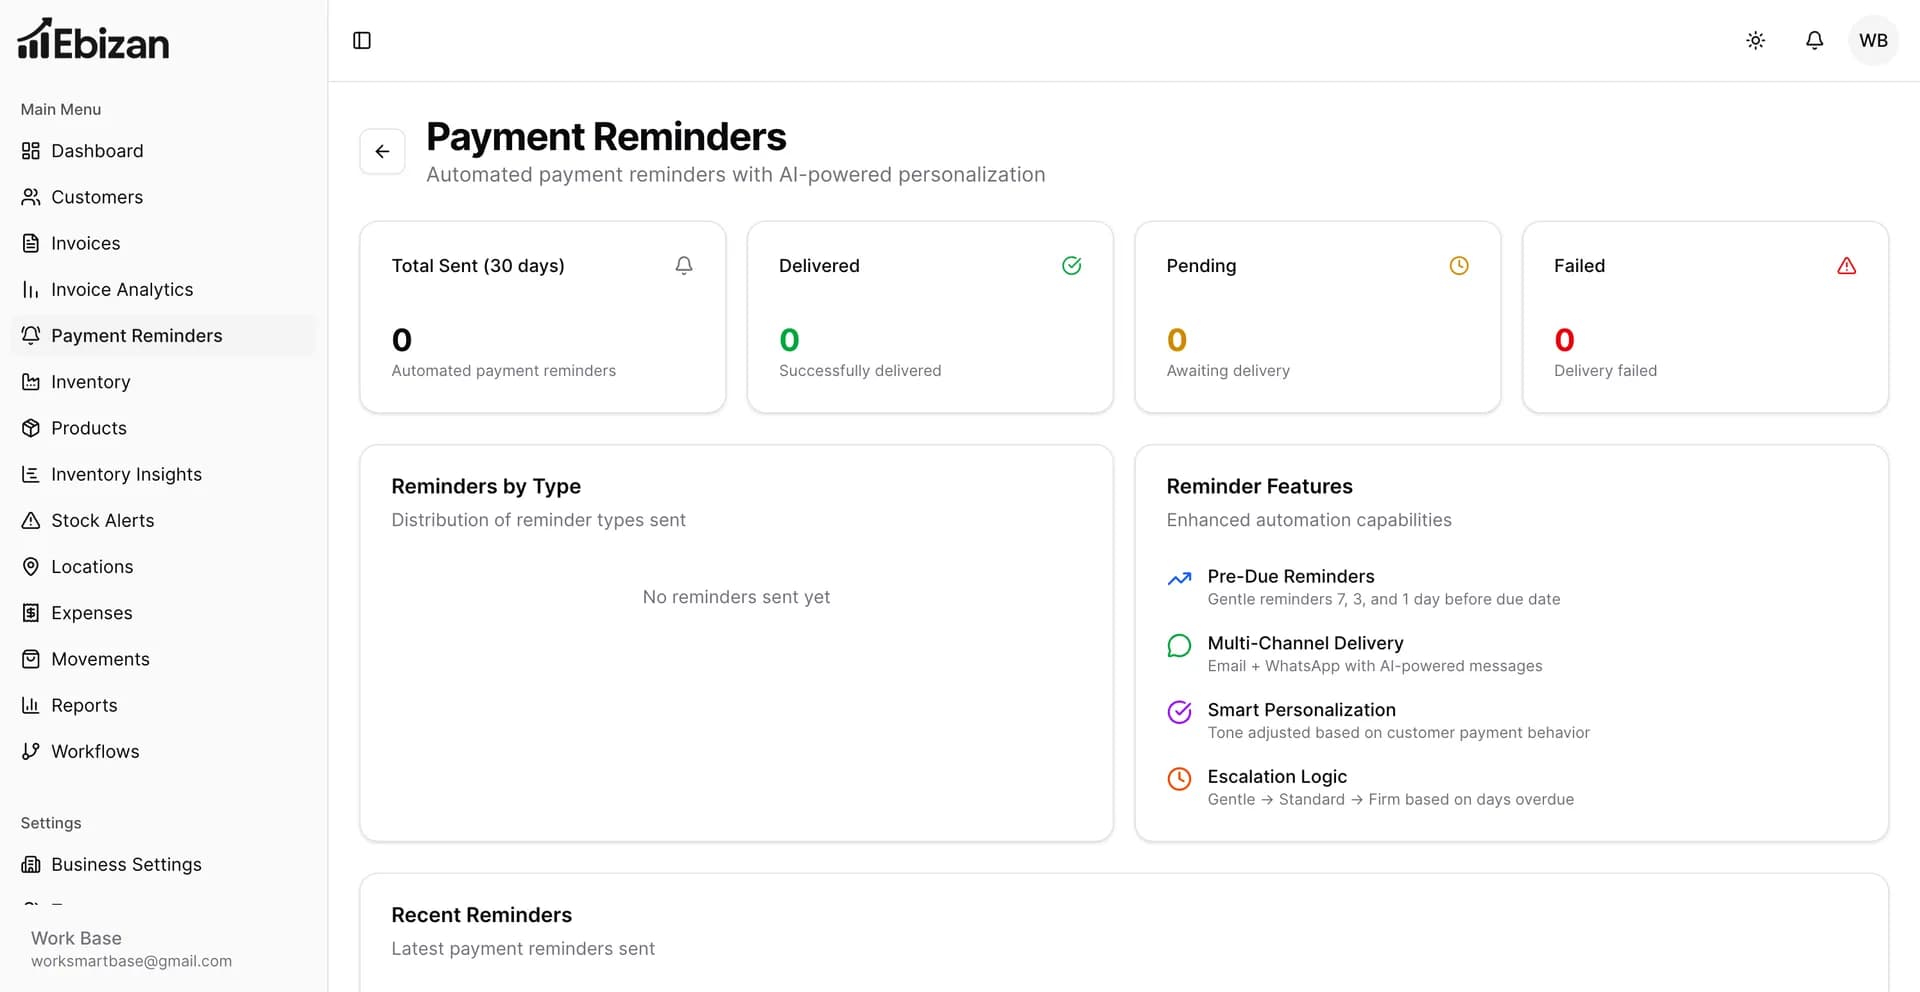
Task: Open Business Settings
Action: [x=126, y=864]
